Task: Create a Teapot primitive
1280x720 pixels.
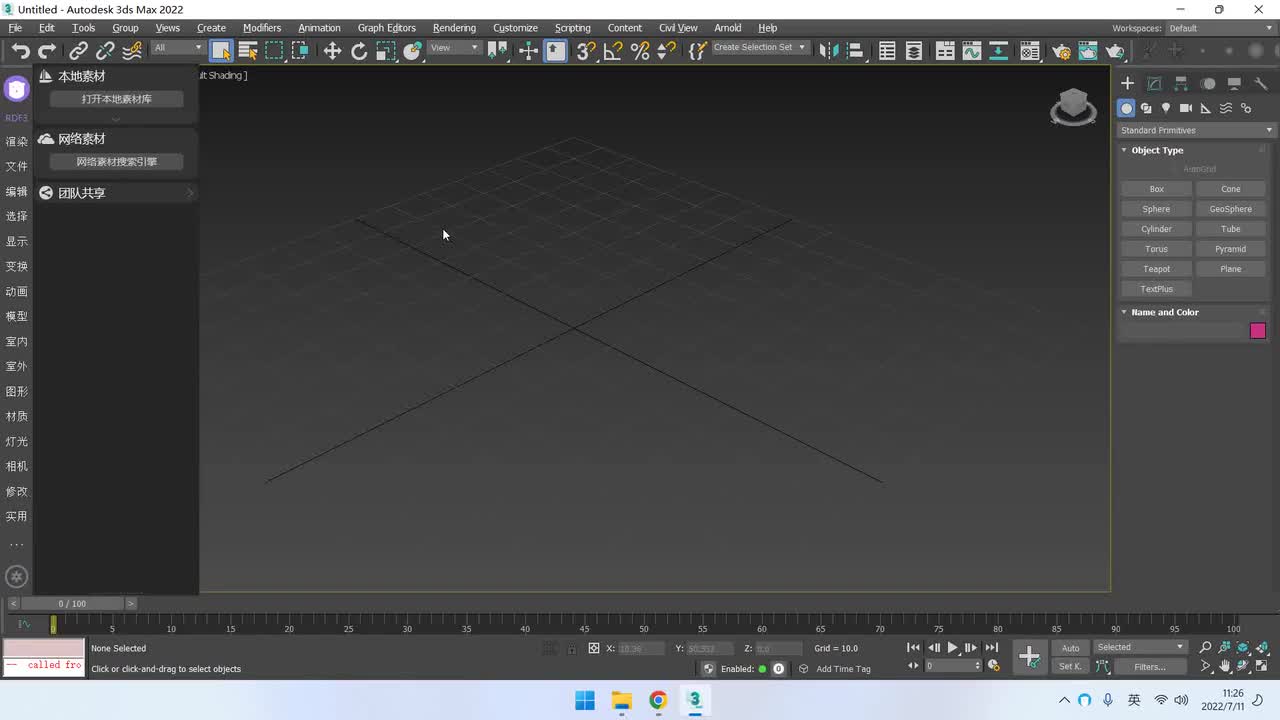Action: 1156,269
